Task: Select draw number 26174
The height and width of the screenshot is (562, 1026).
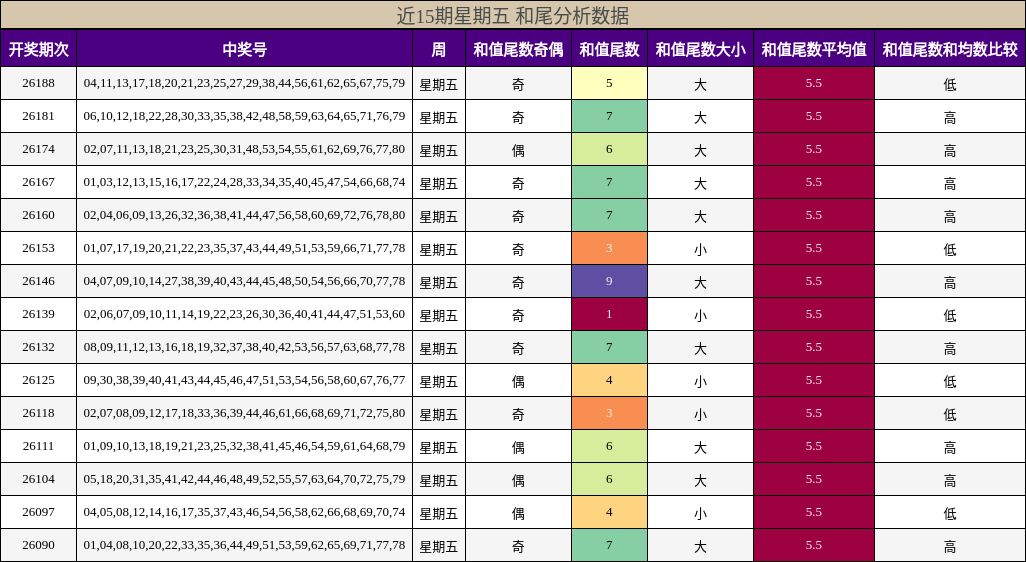Action: (38, 149)
